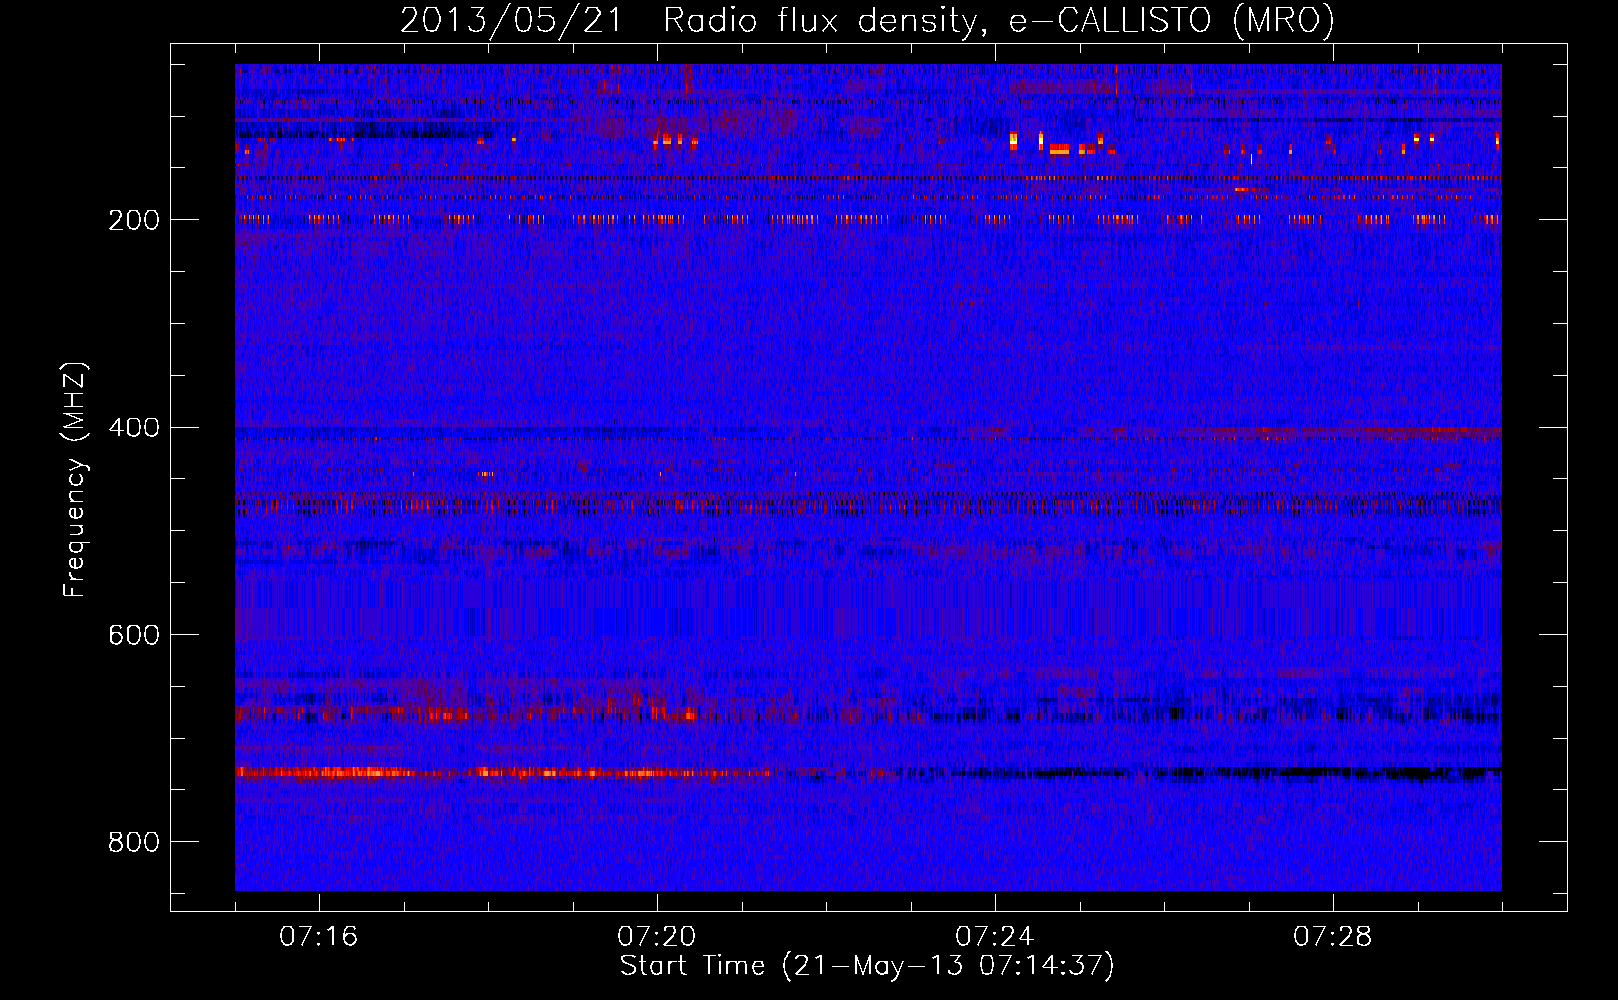Click the 200 frequency tick label
The width and height of the screenshot is (1618, 1000).
(x=134, y=220)
